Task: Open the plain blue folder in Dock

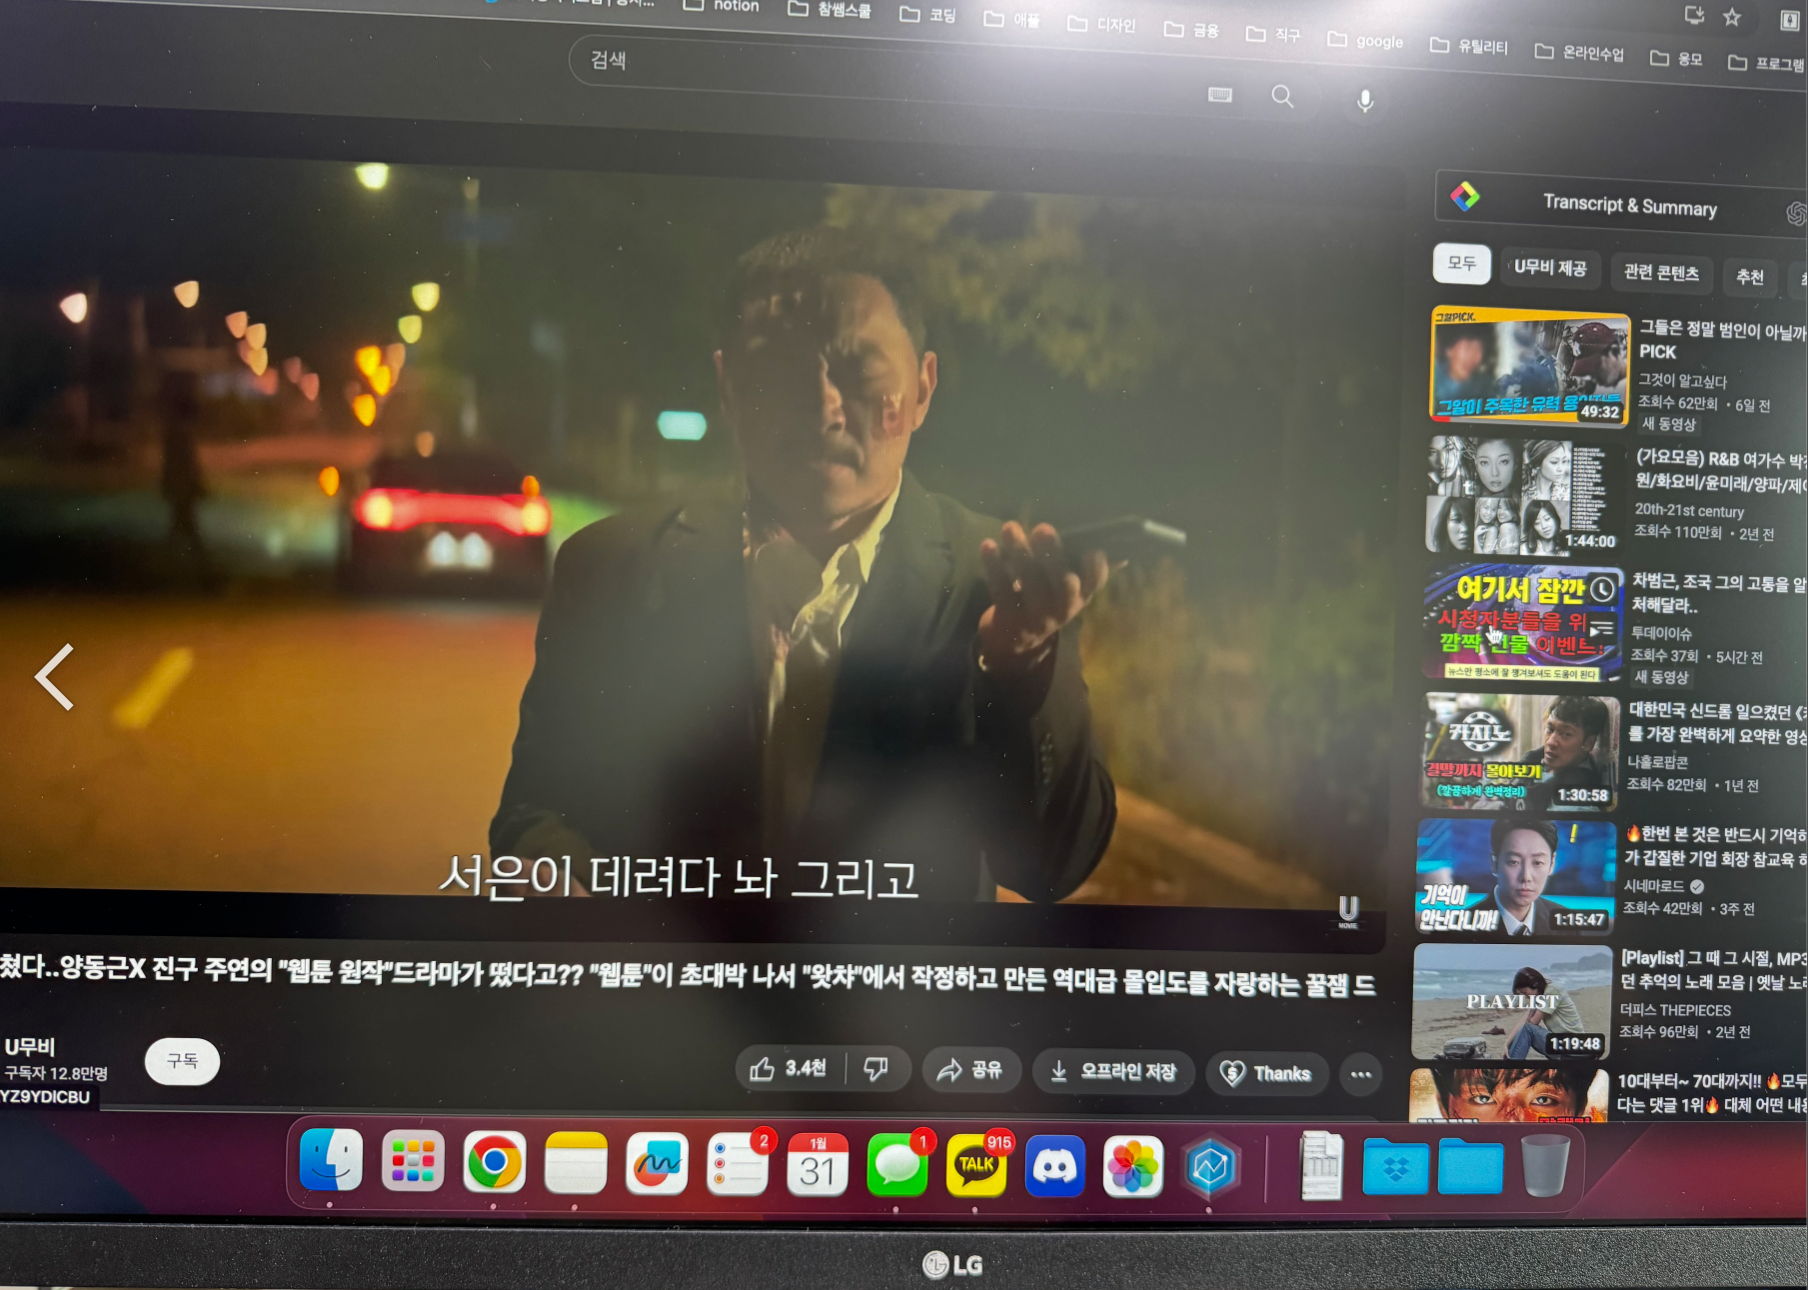Action: 1470,1166
